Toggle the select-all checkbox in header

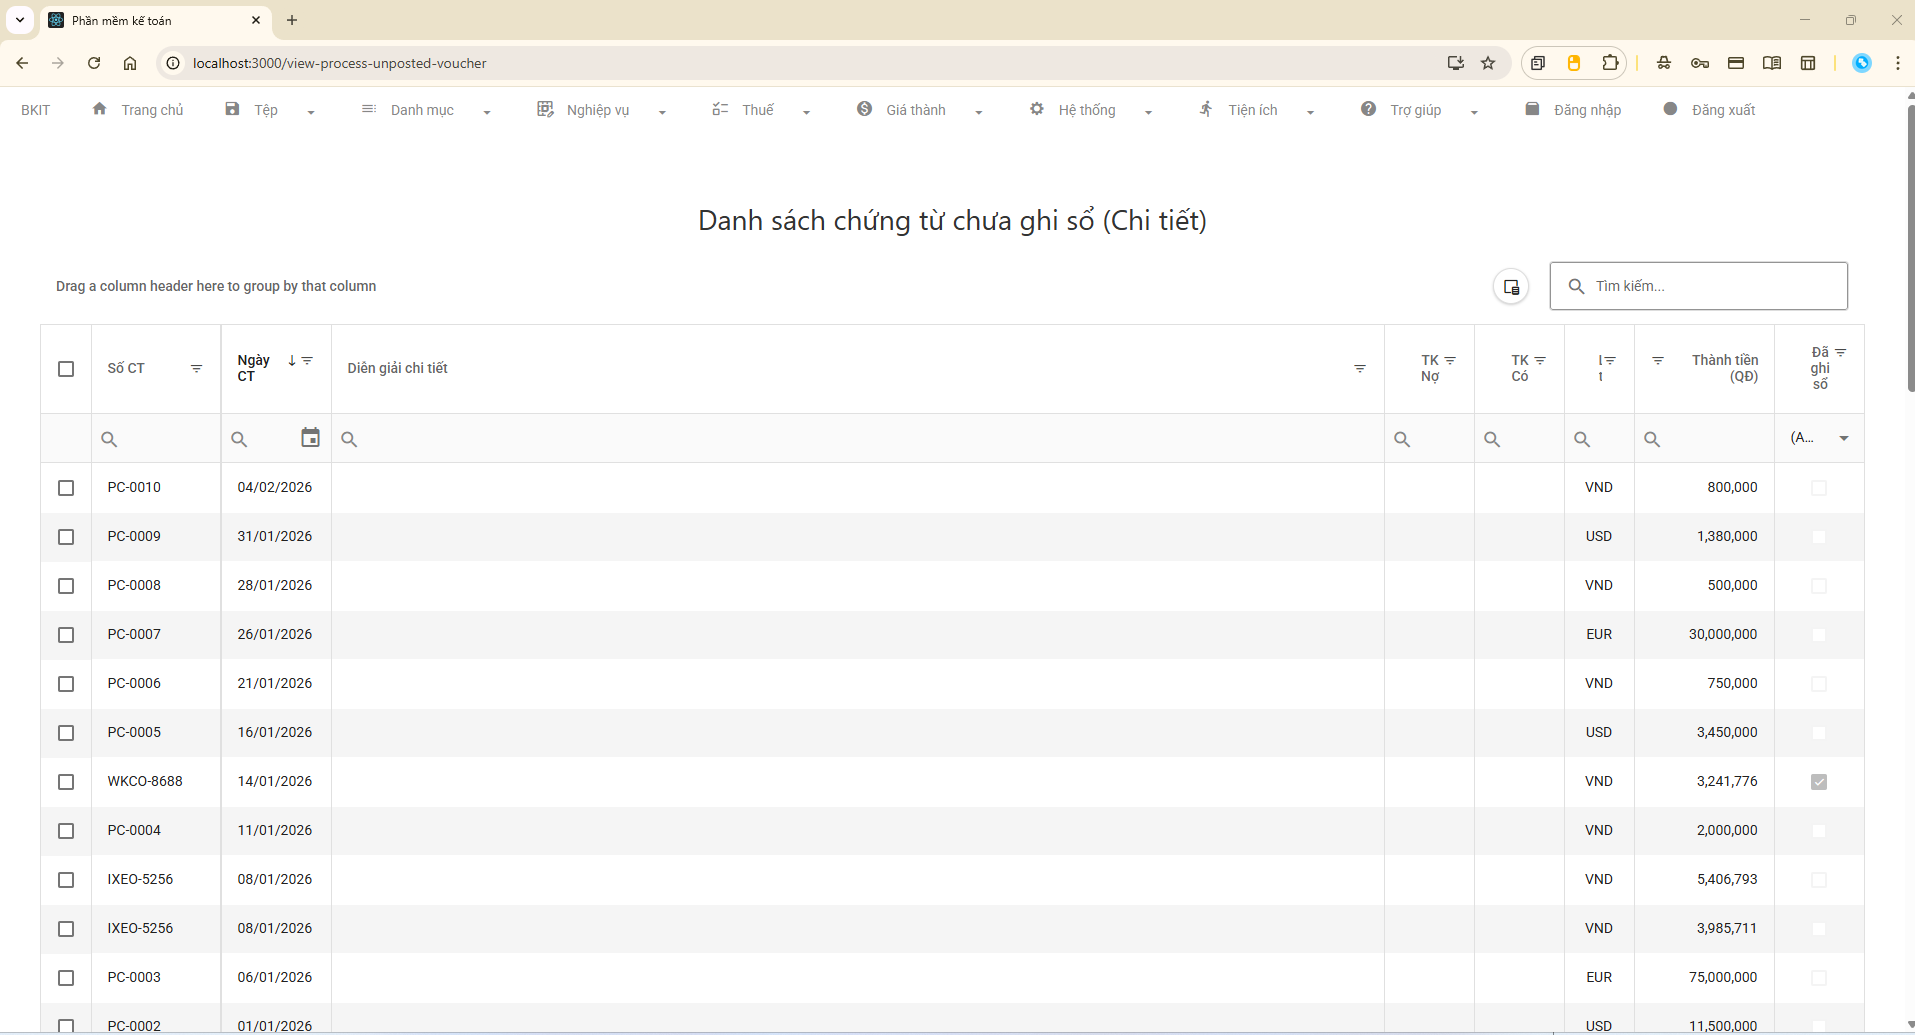pyautogui.click(x=66, y=369)
